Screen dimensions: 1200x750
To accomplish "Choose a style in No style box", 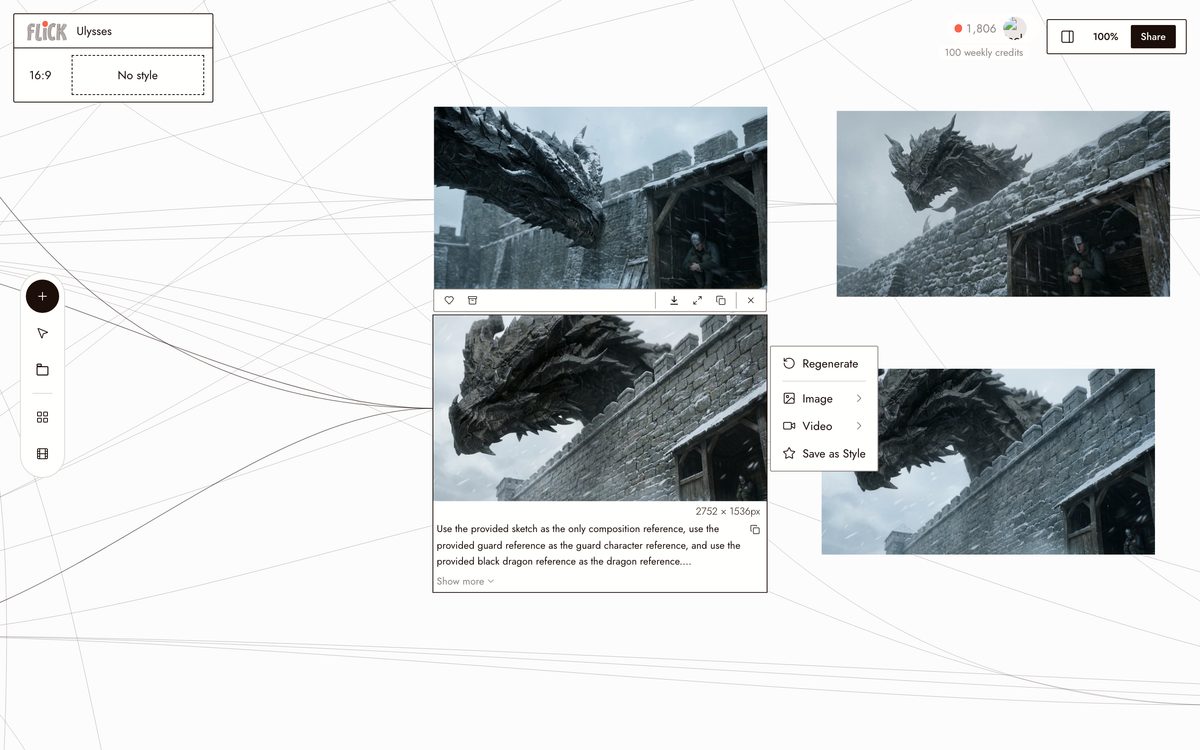I will coord(138,75).
